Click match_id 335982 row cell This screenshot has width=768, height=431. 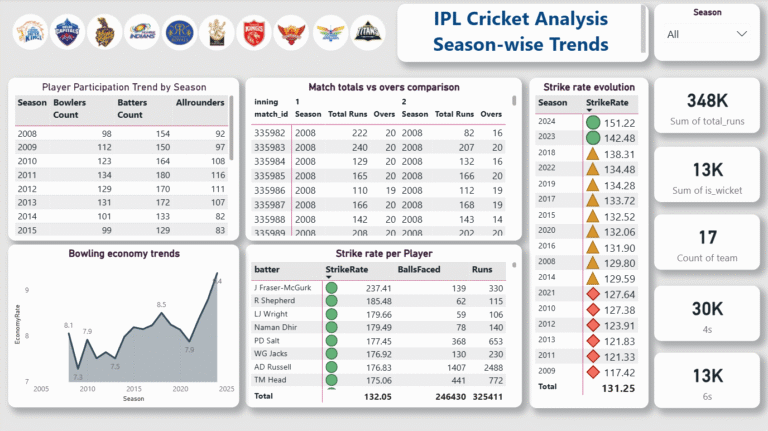click(269, 133)
